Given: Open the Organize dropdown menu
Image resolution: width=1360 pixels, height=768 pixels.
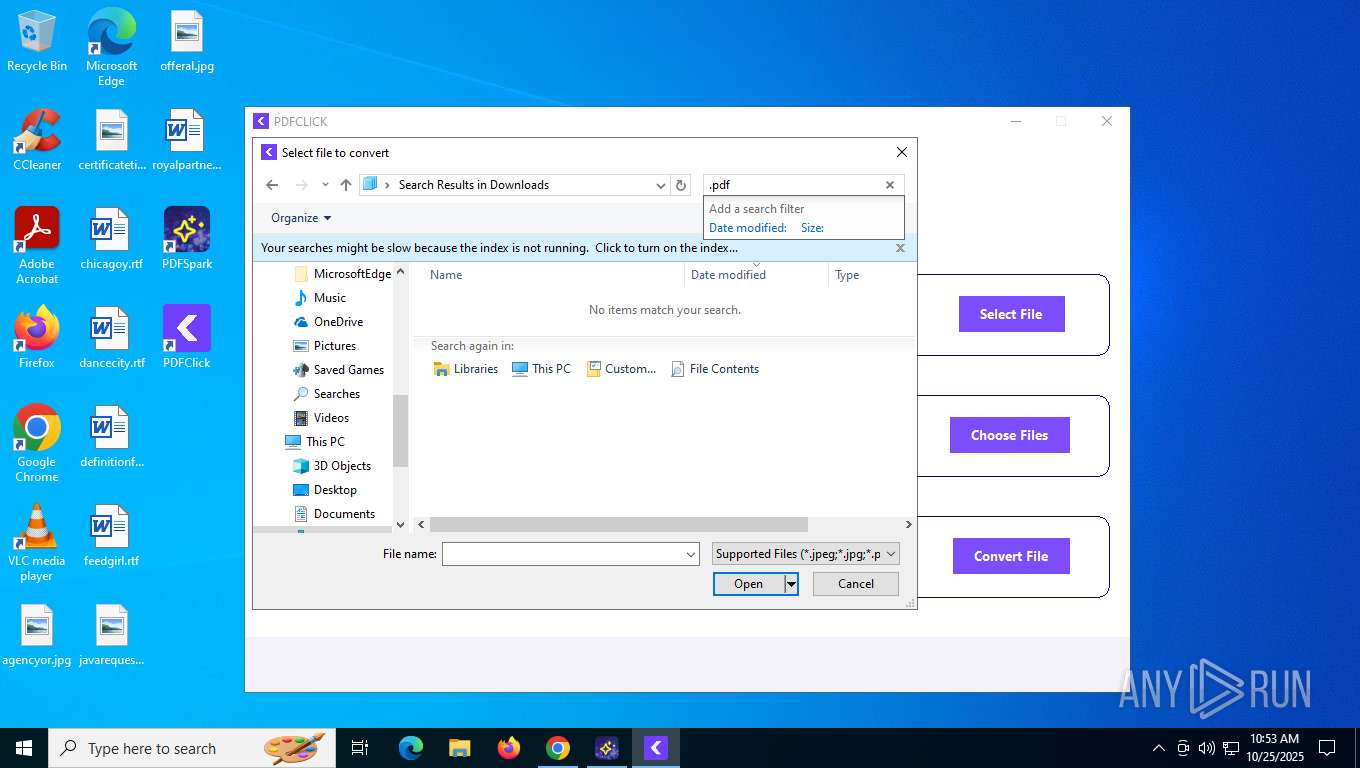Looking at the screenshot, I should (x=301, y=218).
